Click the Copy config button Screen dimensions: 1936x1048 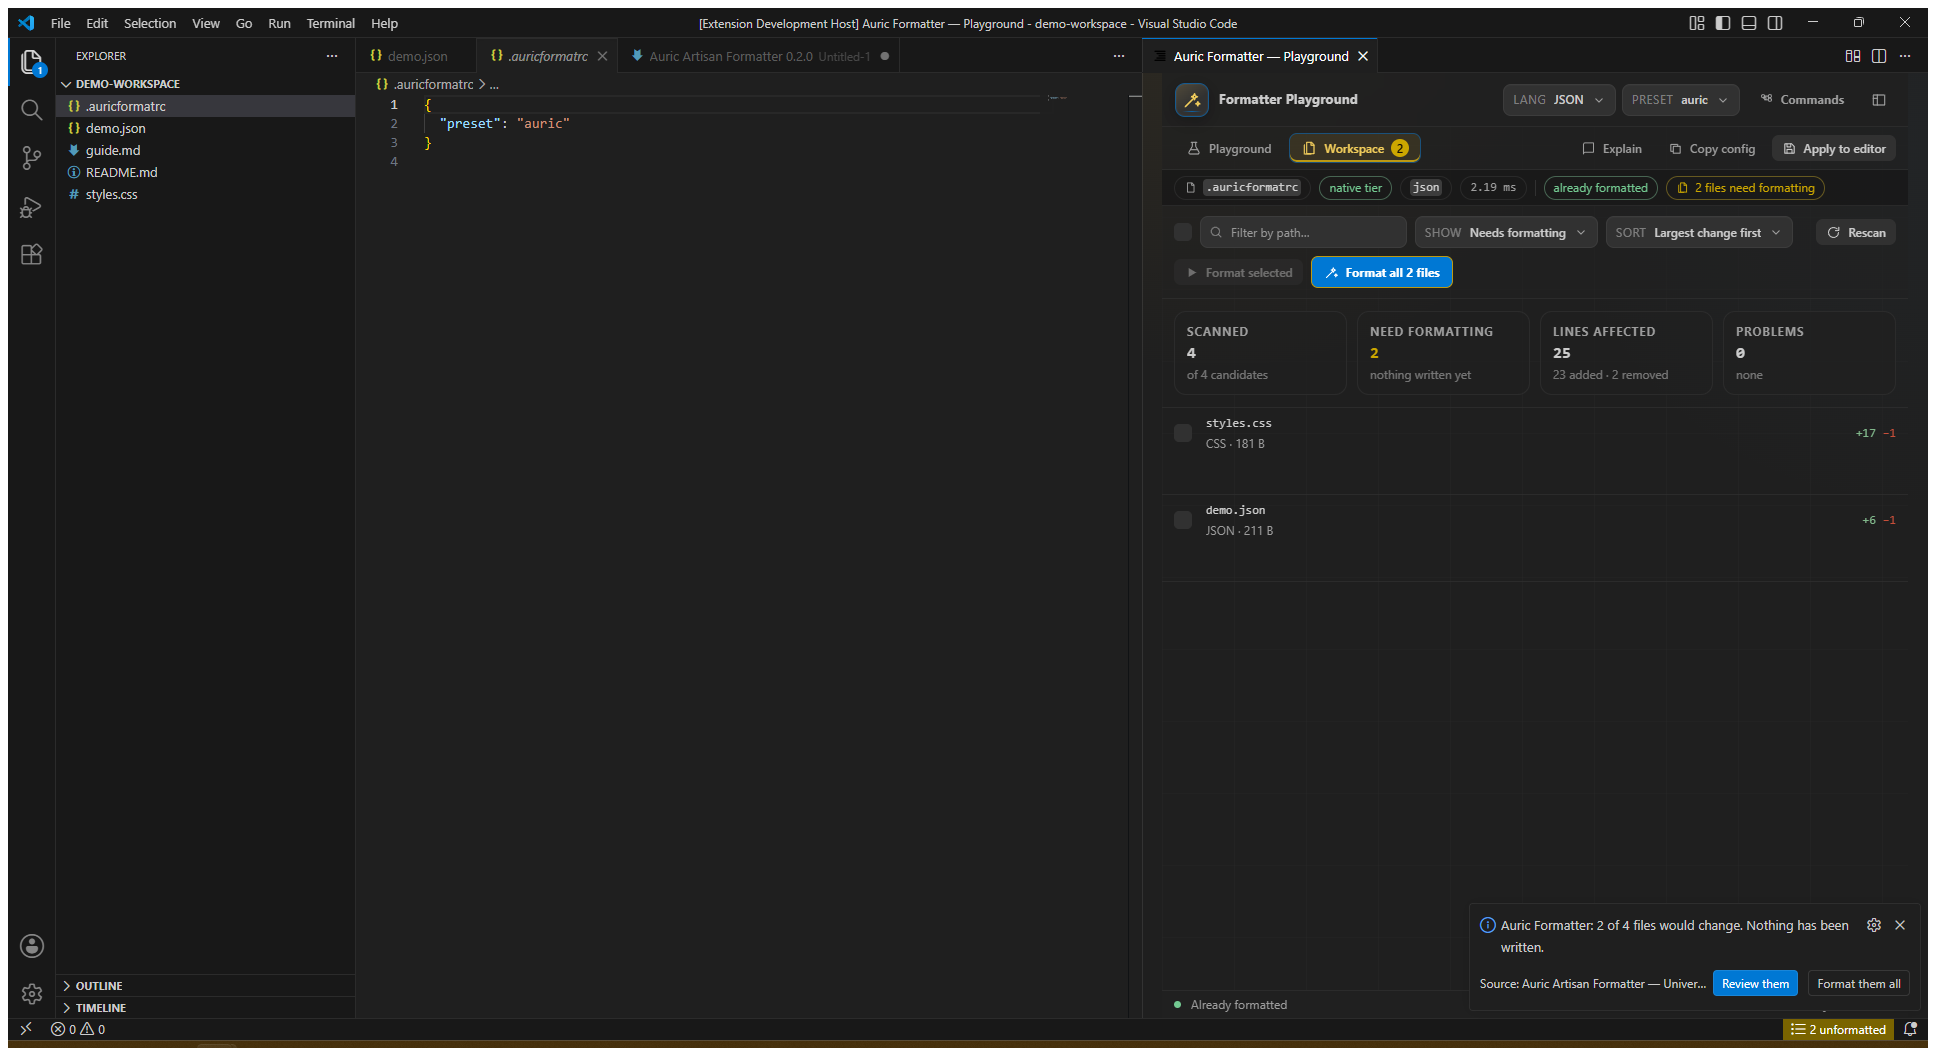pos(1712,148)
